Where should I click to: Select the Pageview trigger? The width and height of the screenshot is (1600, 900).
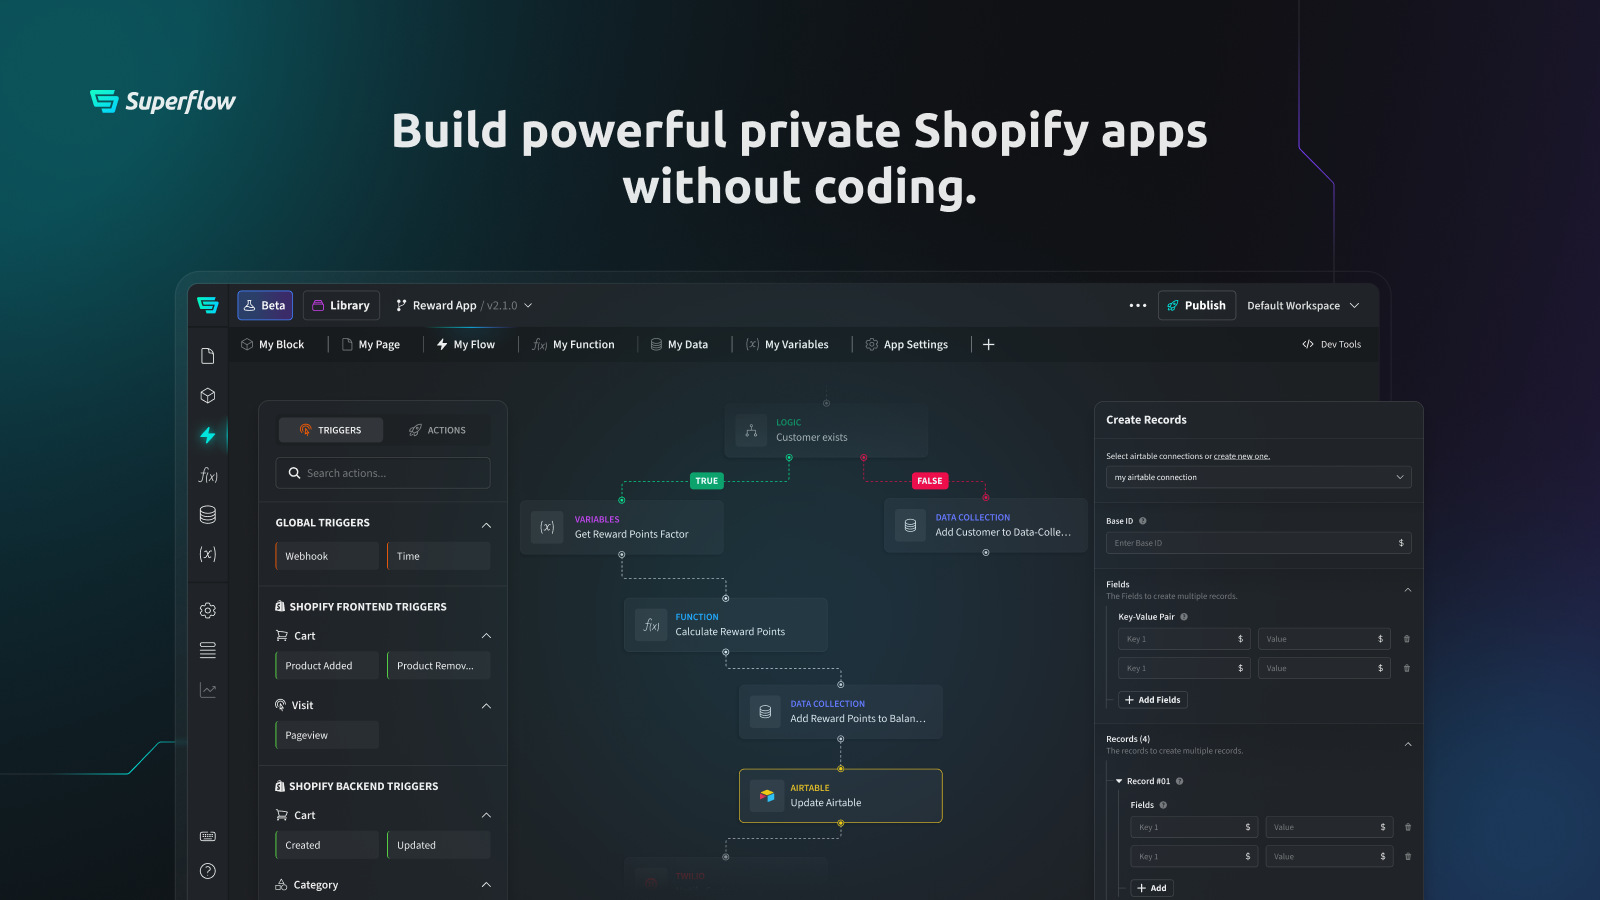click(328, 736)
